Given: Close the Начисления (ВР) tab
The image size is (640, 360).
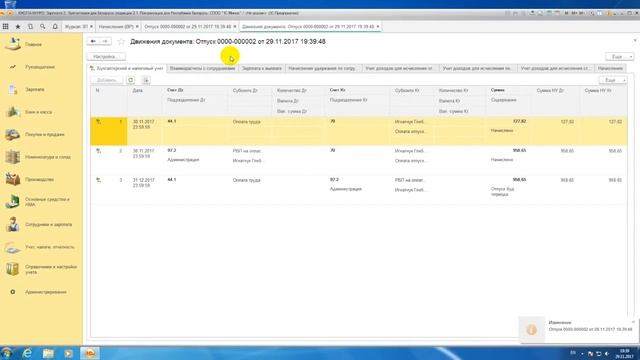Looking at the screenshot, I should click(137, 27).
